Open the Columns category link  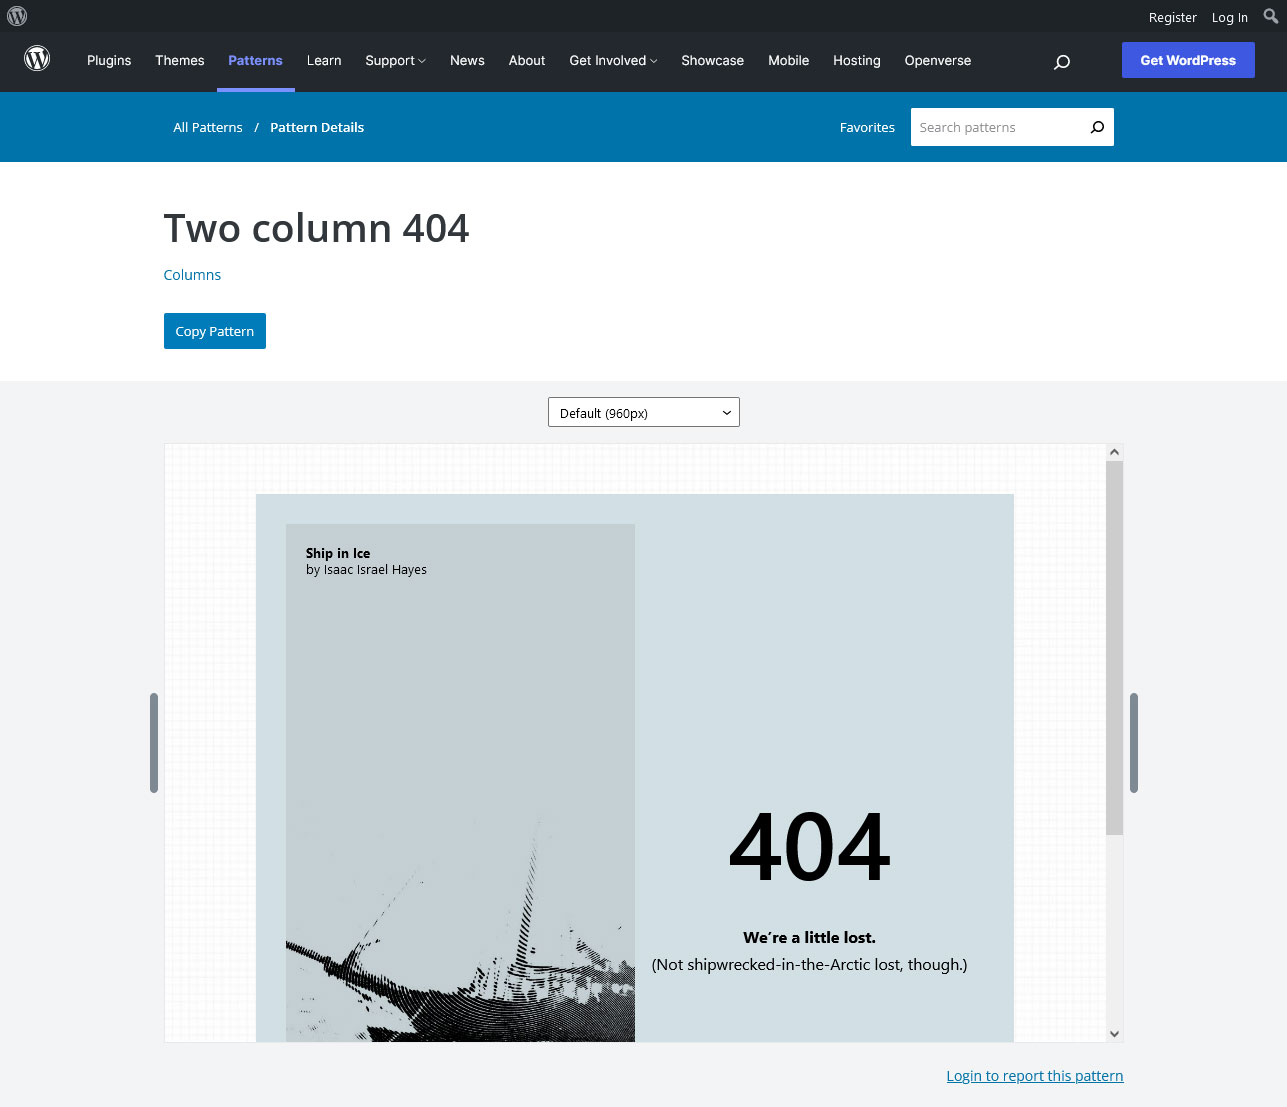point(192,275)
